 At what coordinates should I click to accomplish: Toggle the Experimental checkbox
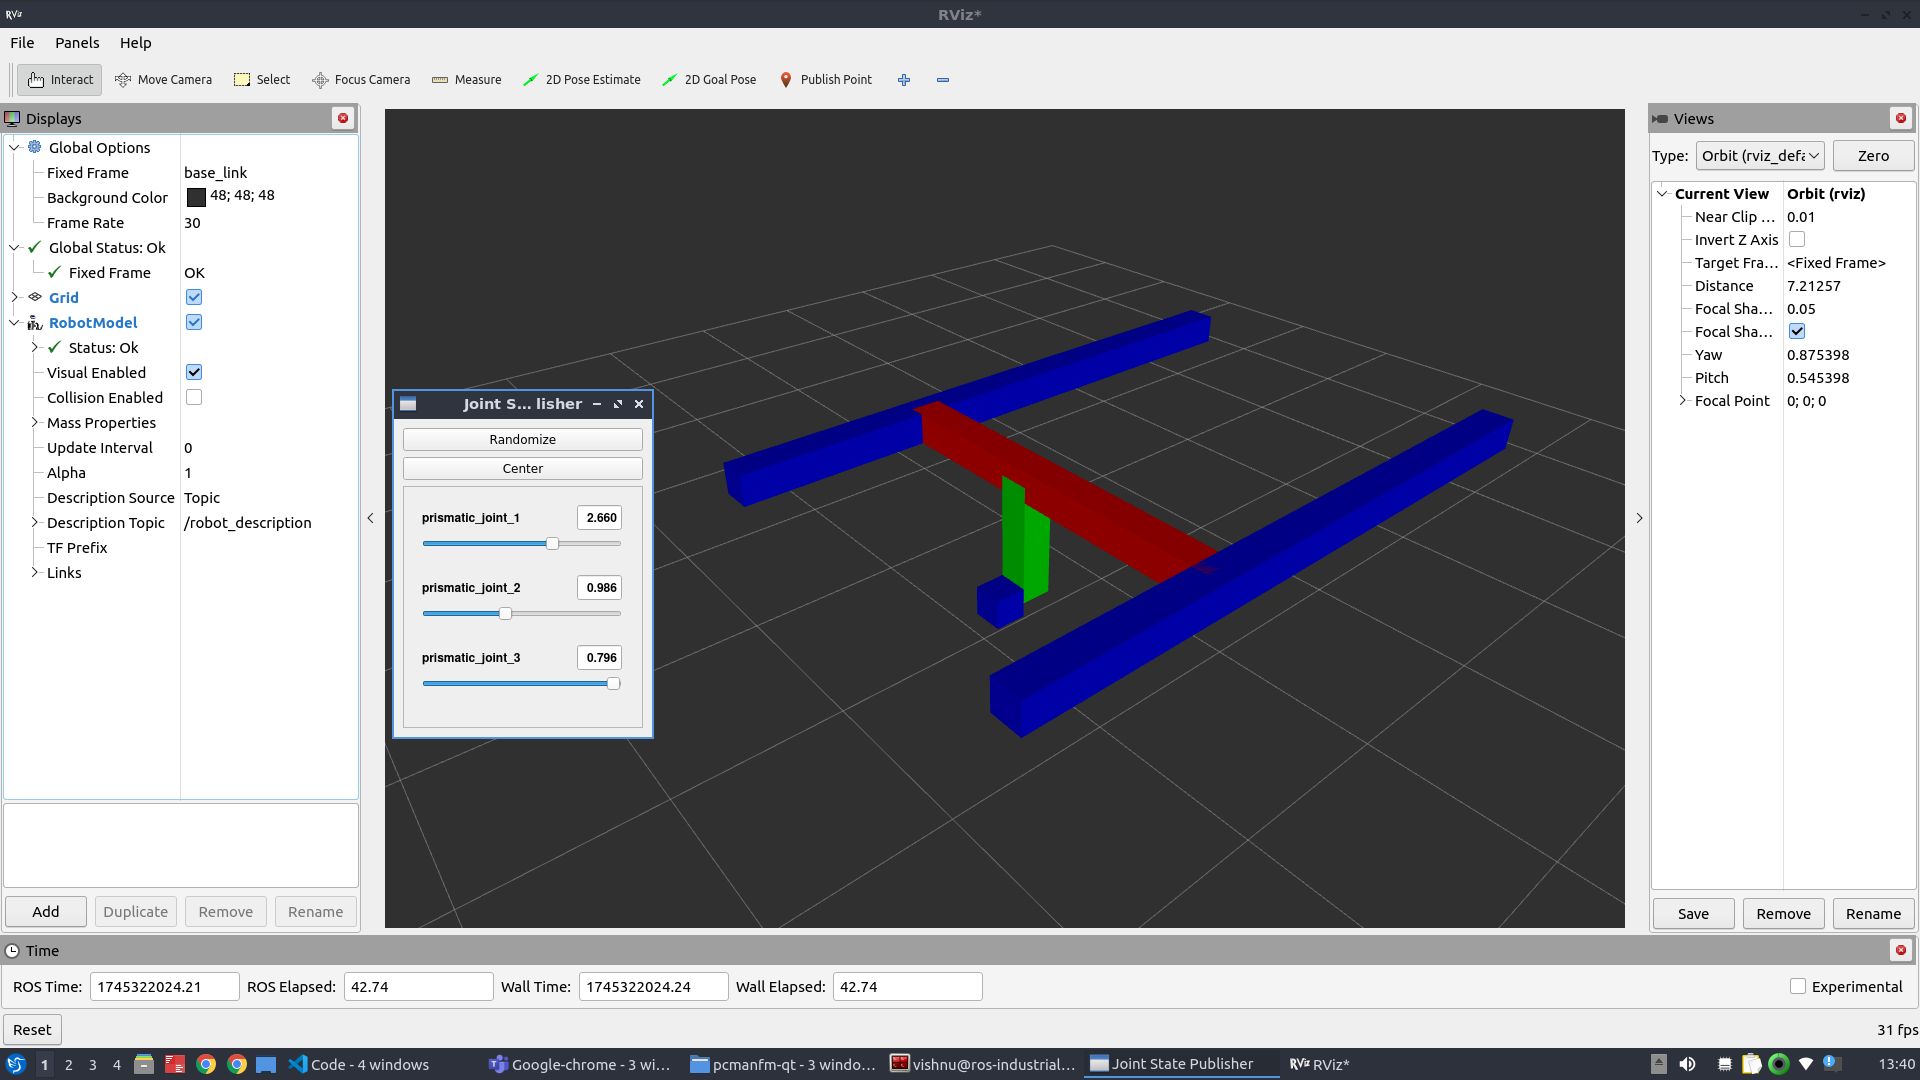pyautogui.click(x=1798, y=986)
